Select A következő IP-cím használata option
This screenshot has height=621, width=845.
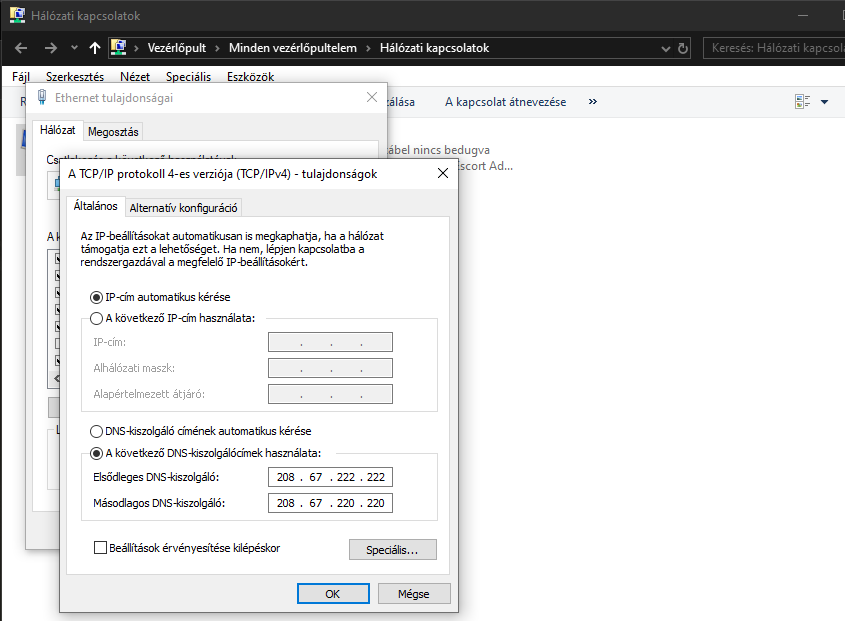(x=96, y=319)
